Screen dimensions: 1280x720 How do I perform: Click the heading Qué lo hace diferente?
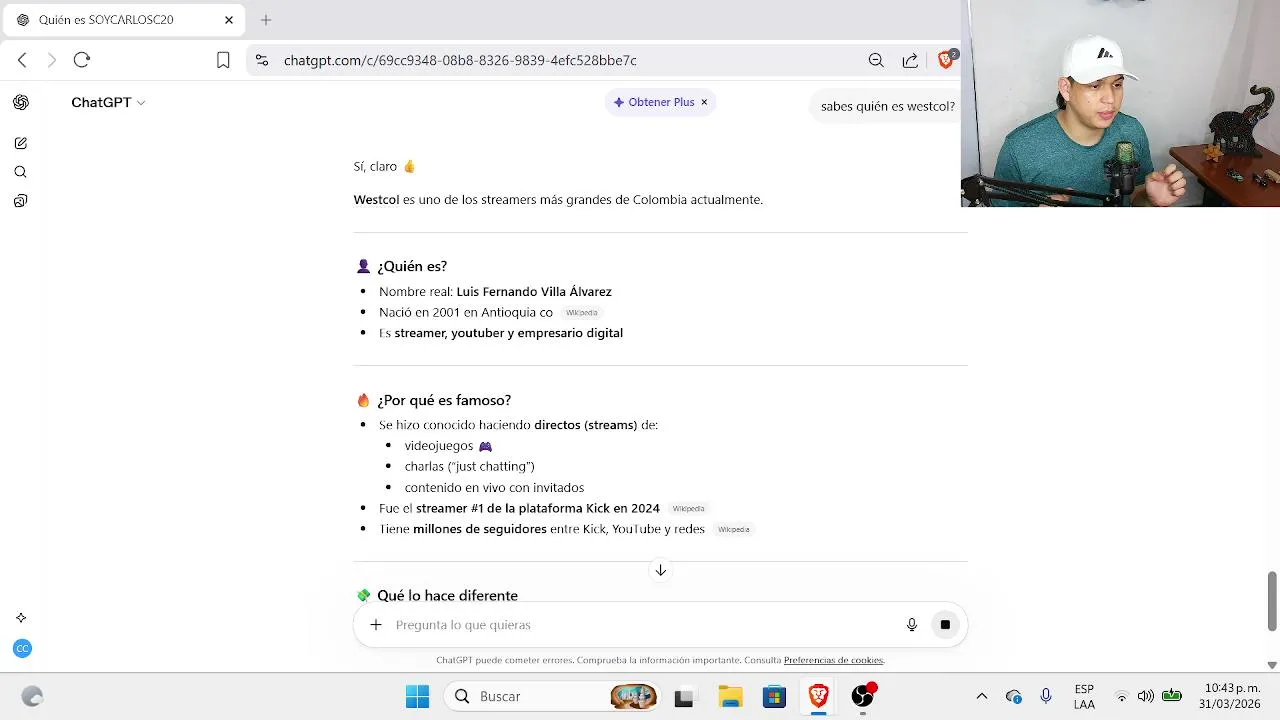(447, 595)
